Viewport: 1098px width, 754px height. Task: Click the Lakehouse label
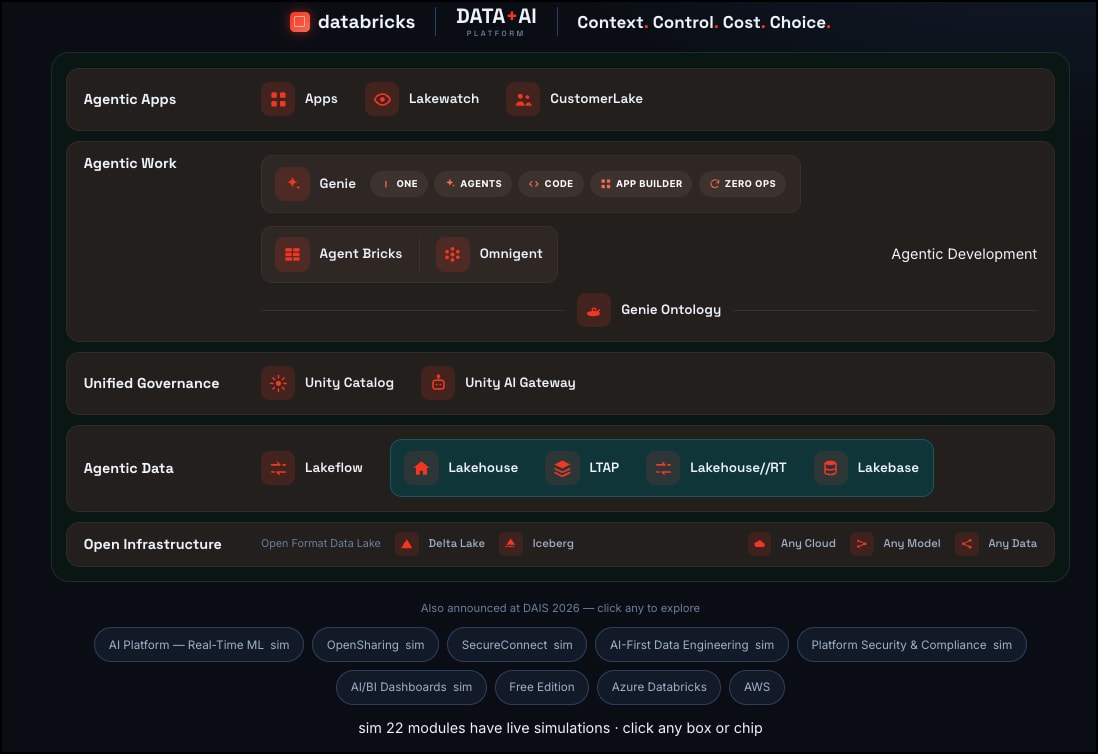click(x=483, y=468)
